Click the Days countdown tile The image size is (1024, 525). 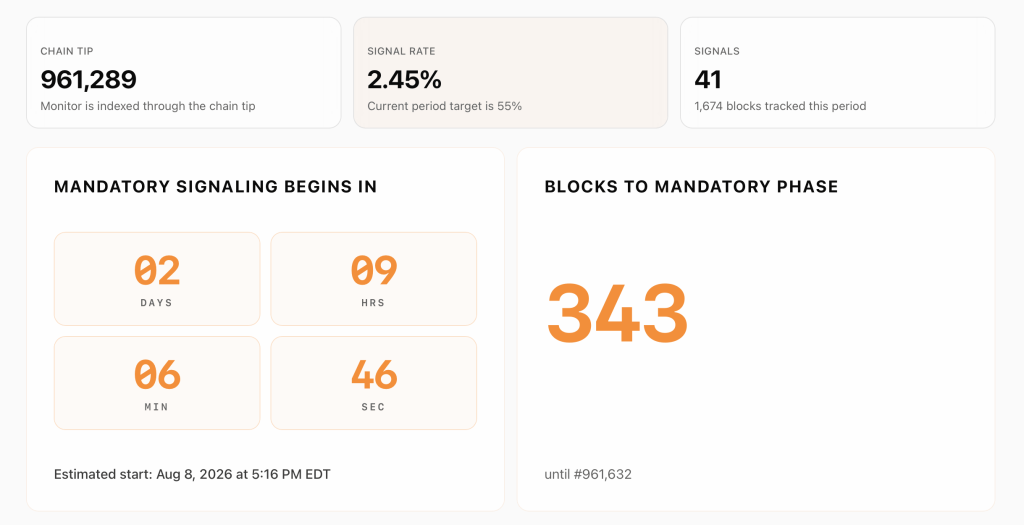157,279
